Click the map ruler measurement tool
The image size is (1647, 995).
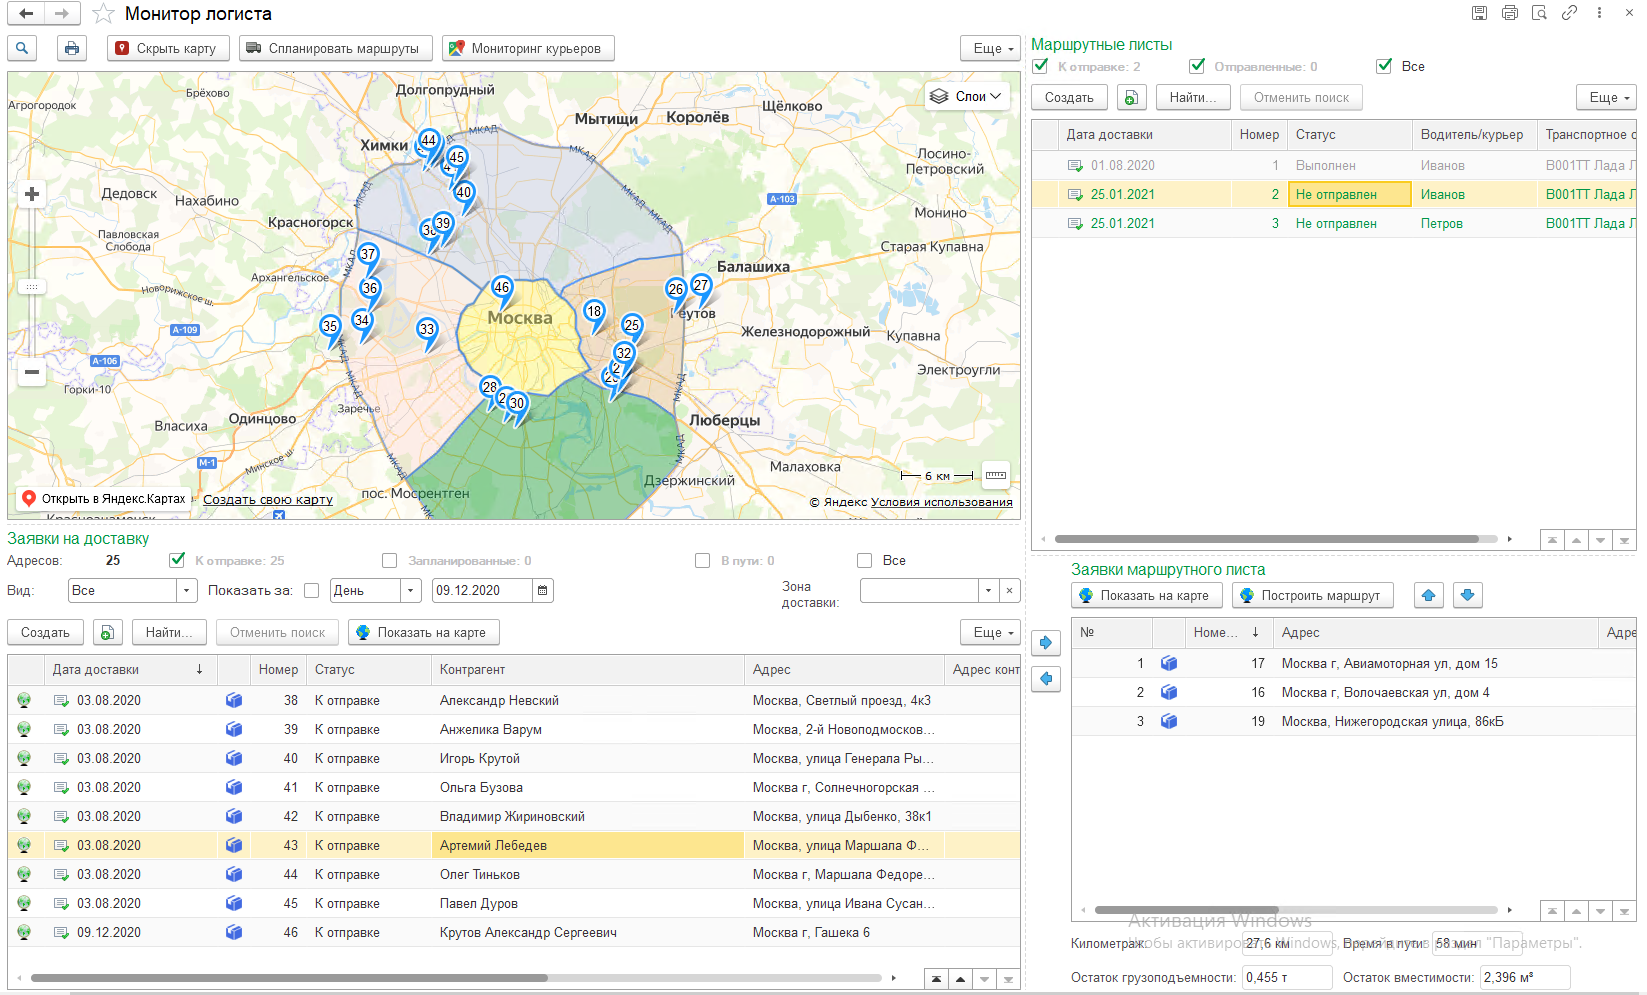click(995, 475)
